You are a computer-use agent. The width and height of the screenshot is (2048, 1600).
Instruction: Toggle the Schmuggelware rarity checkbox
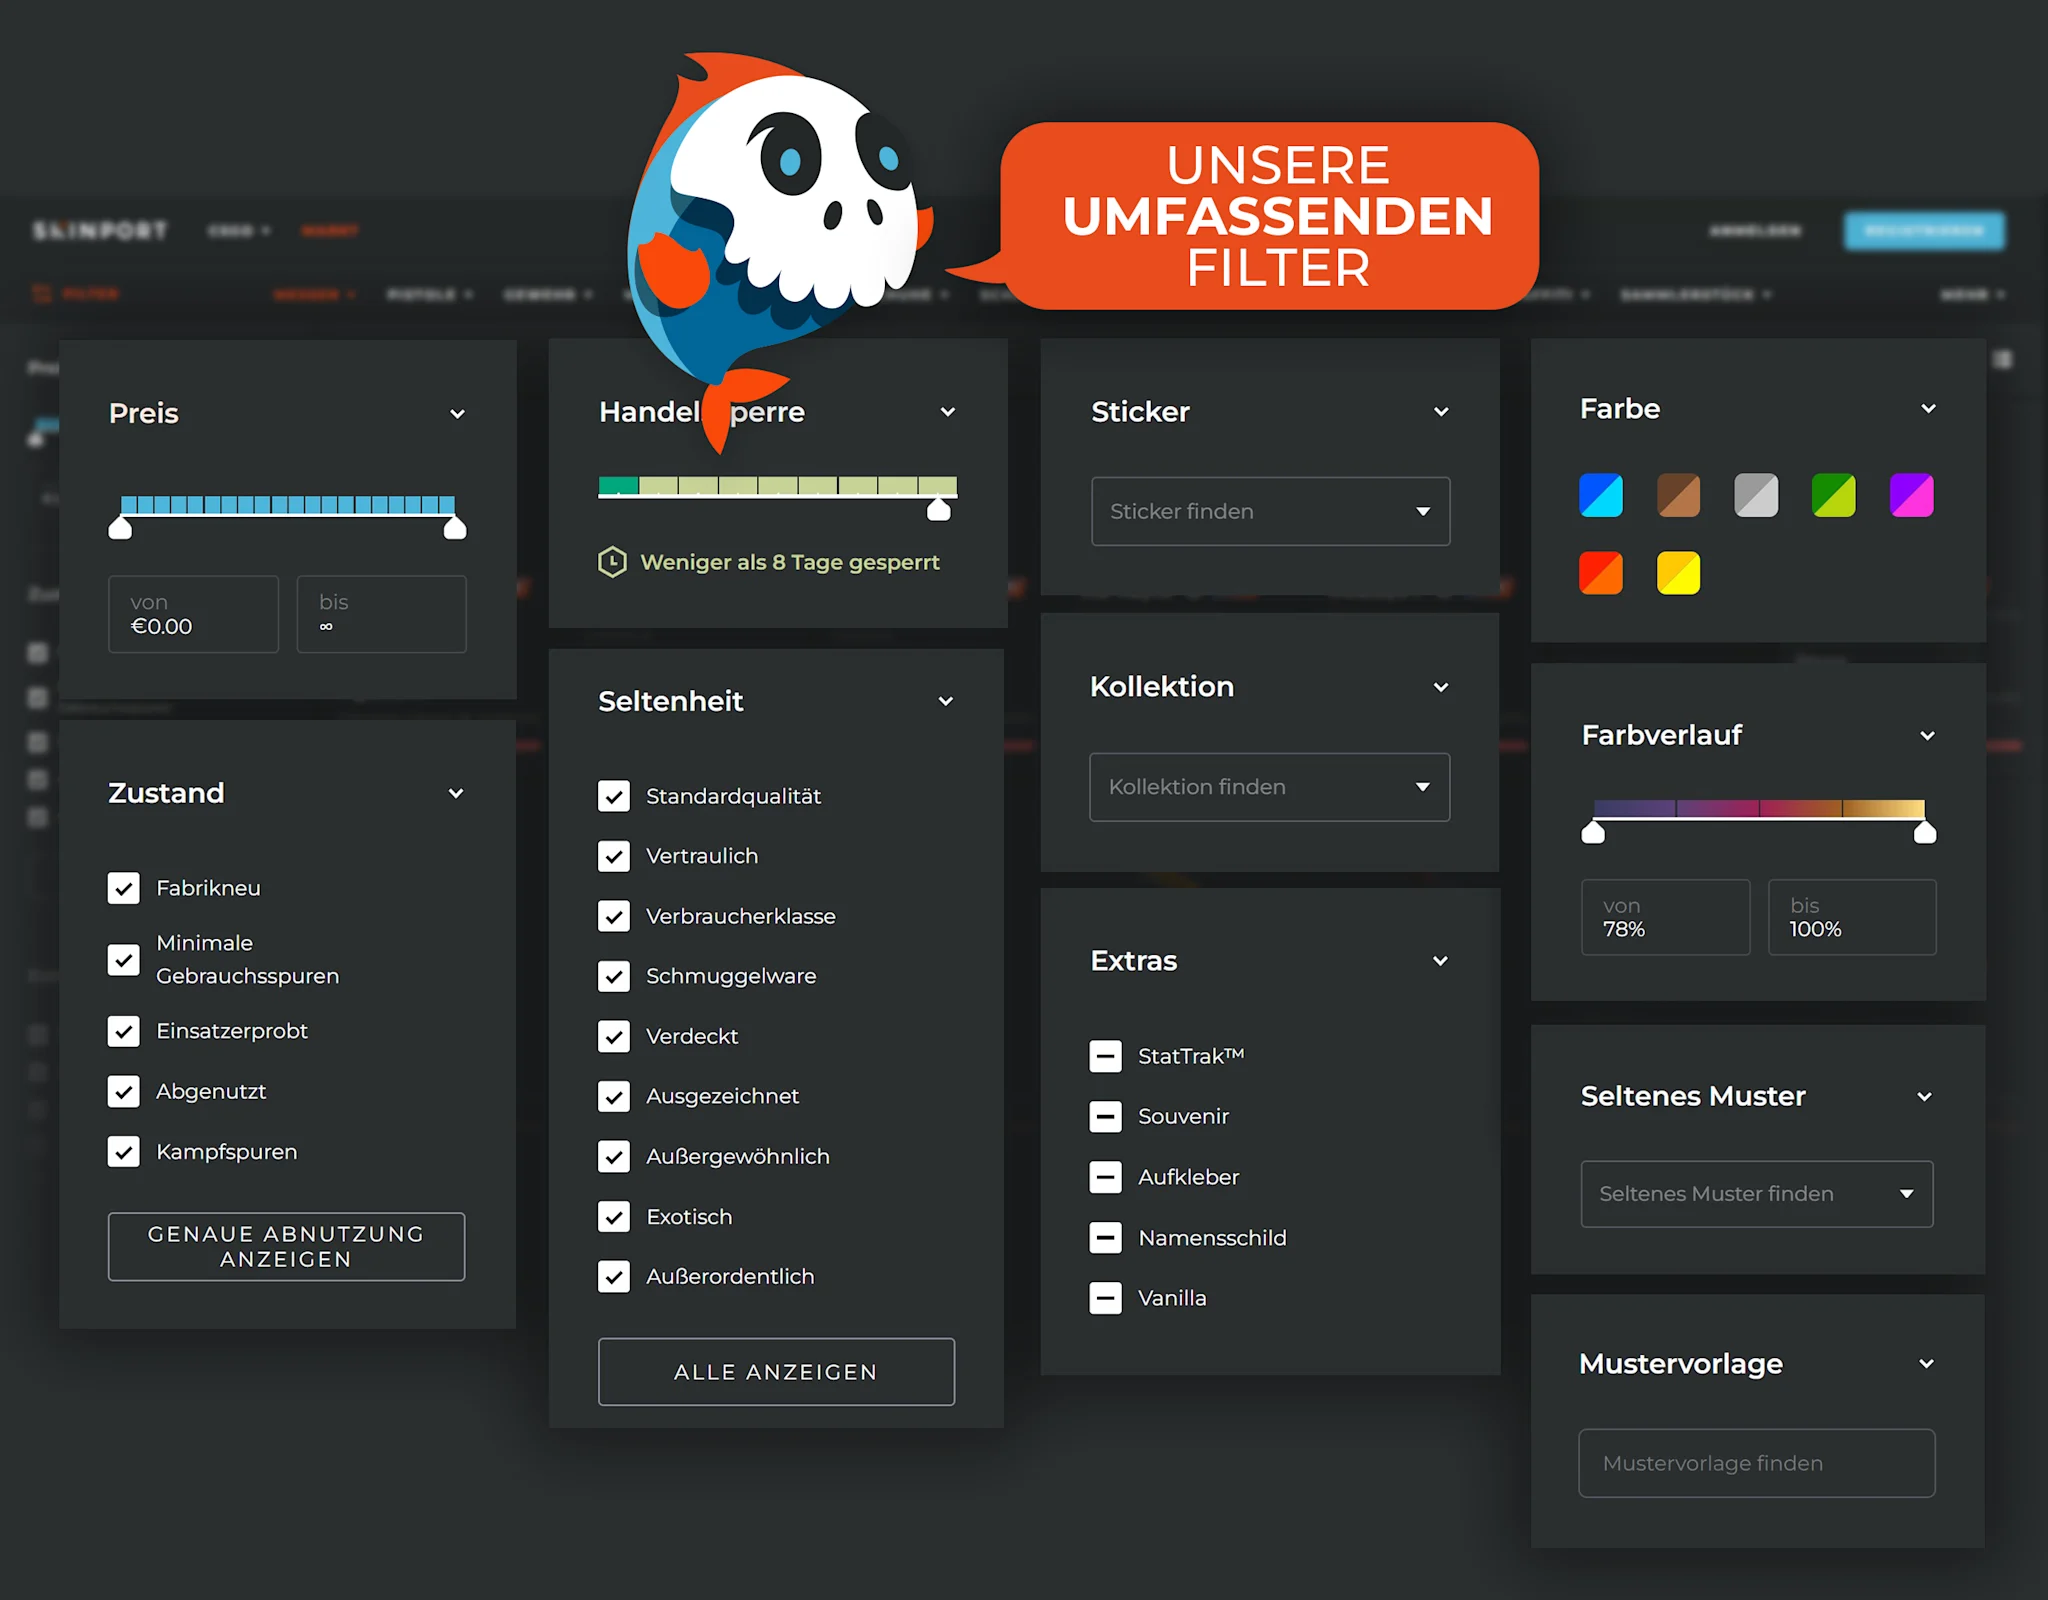click(x=614, y=976)
